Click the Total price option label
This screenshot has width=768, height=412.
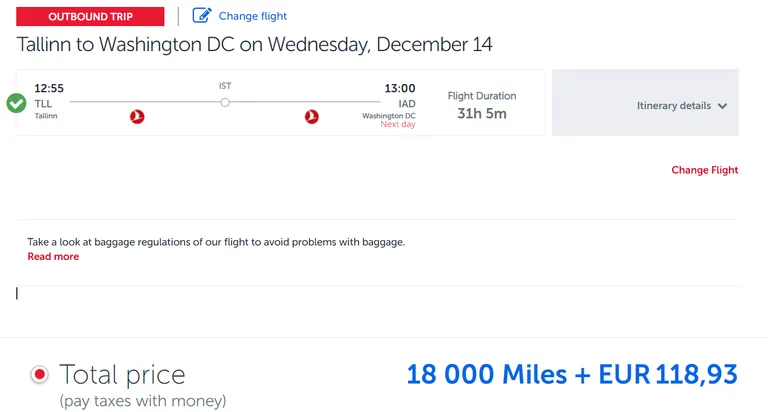pos(122,375)
